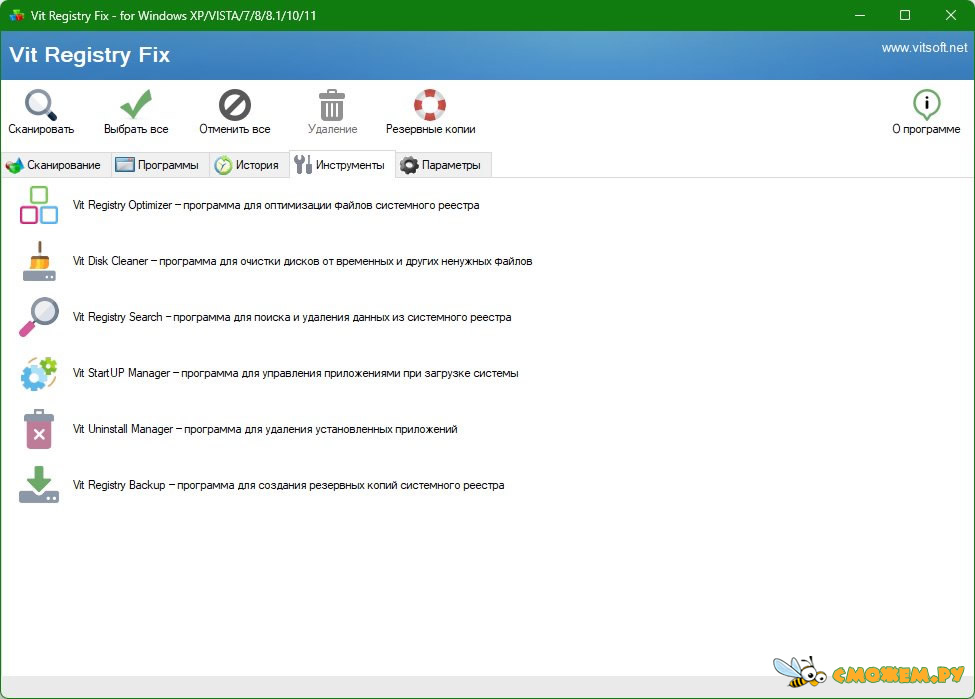This screenshot has width=975, height=699.
Task: Open Резервные копии lifebuoy icon
Action: point(430,104)
